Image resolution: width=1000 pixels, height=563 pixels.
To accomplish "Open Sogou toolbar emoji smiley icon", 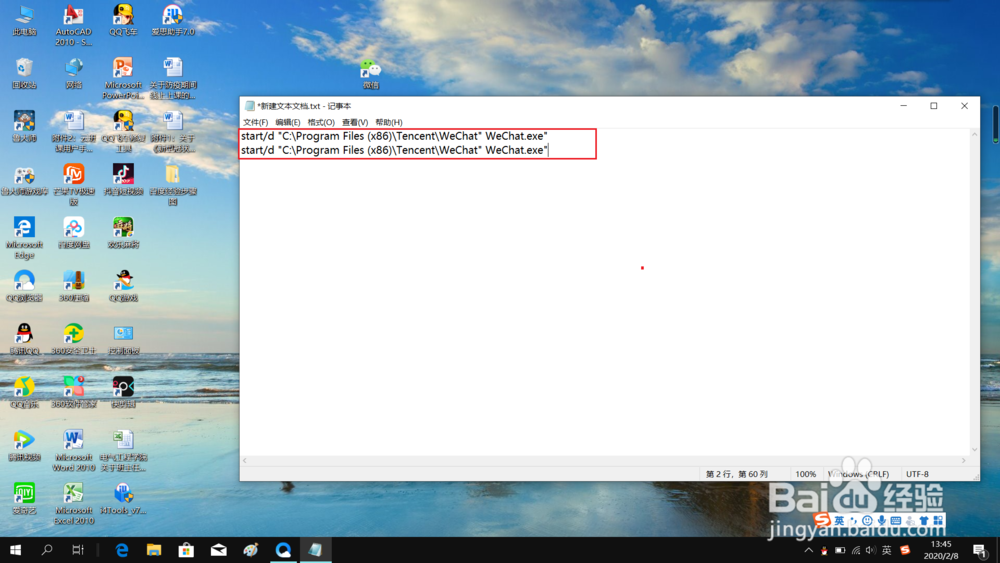I will (x=867, y=521).
